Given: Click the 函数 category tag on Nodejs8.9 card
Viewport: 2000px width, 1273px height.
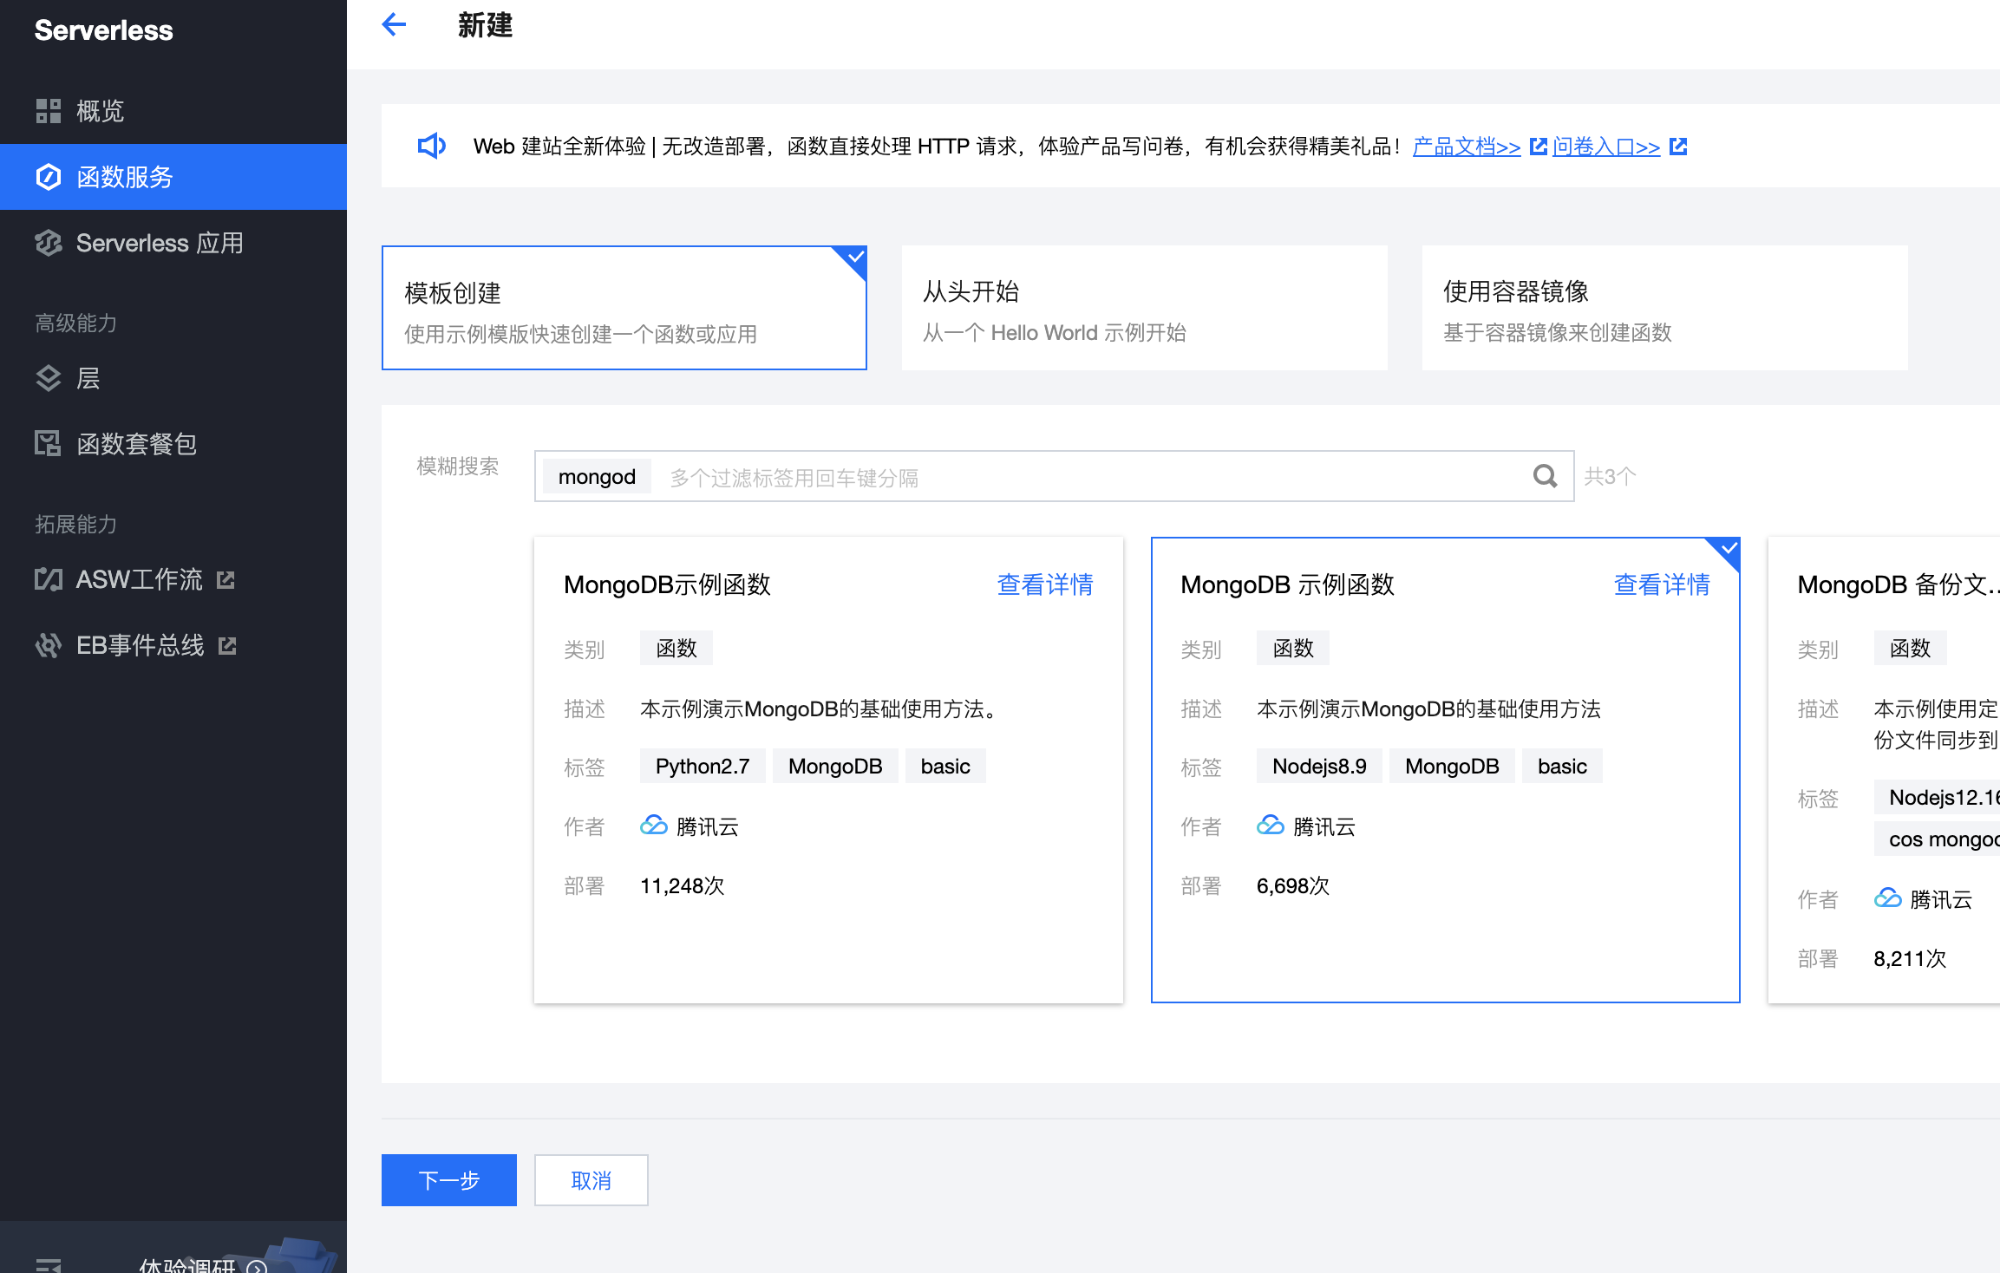Looking at the screenshot, I should point(1293,648).
